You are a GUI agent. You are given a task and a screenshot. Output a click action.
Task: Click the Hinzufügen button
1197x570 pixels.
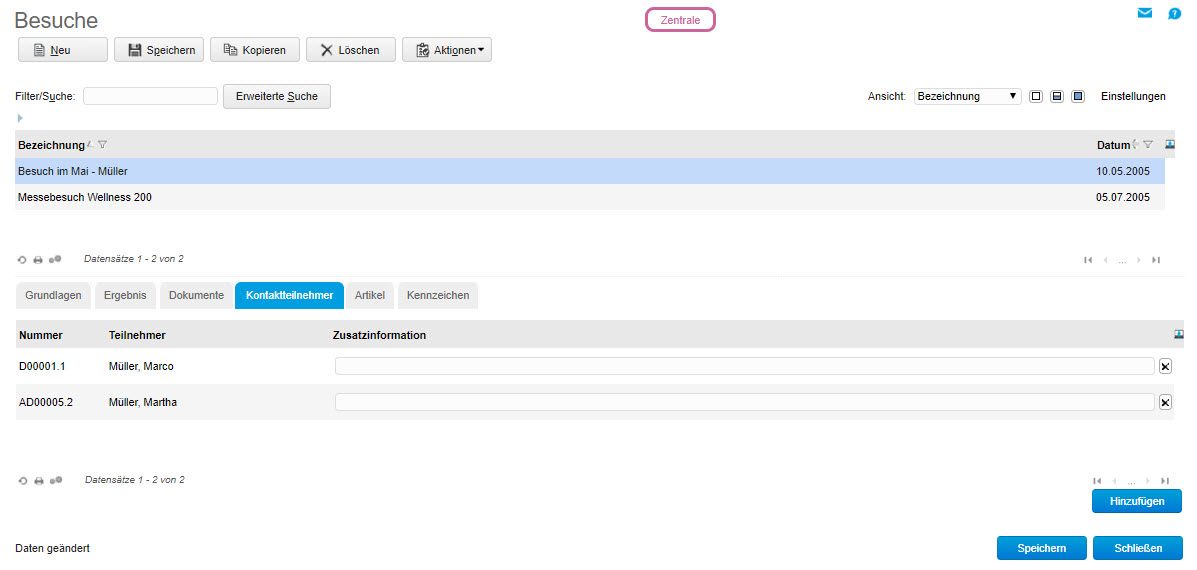point(1137,501)
